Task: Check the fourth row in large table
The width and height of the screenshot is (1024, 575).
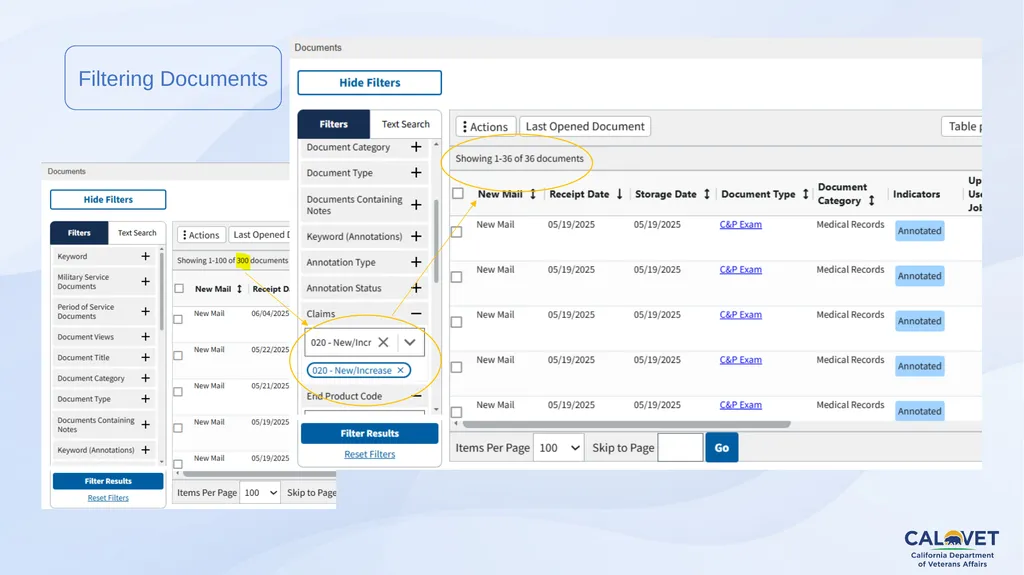Action: (x=456, y=367)
